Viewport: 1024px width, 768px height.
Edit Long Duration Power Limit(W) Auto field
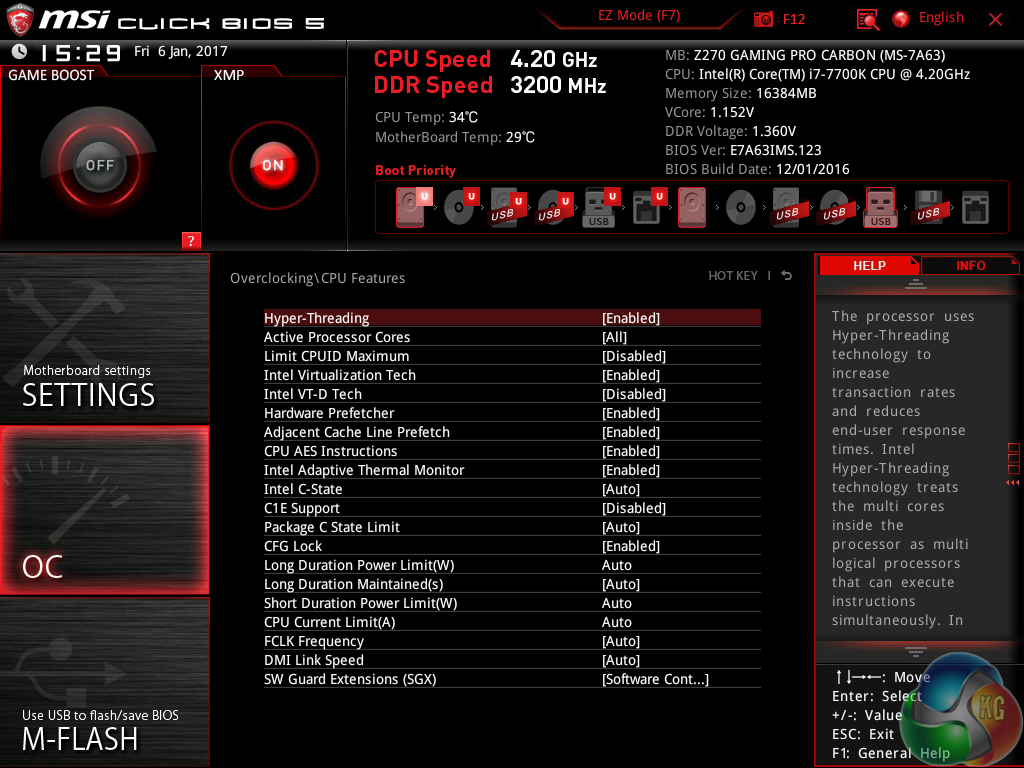616,565
